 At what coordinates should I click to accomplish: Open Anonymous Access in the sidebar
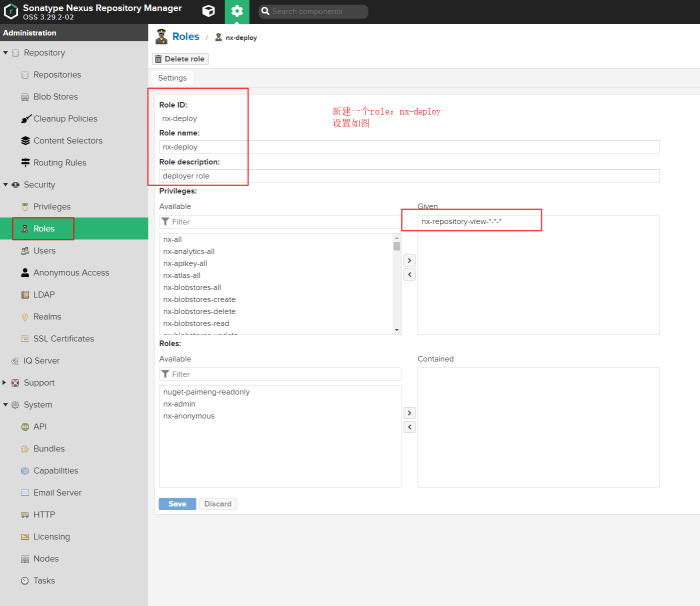pos(71,272)
